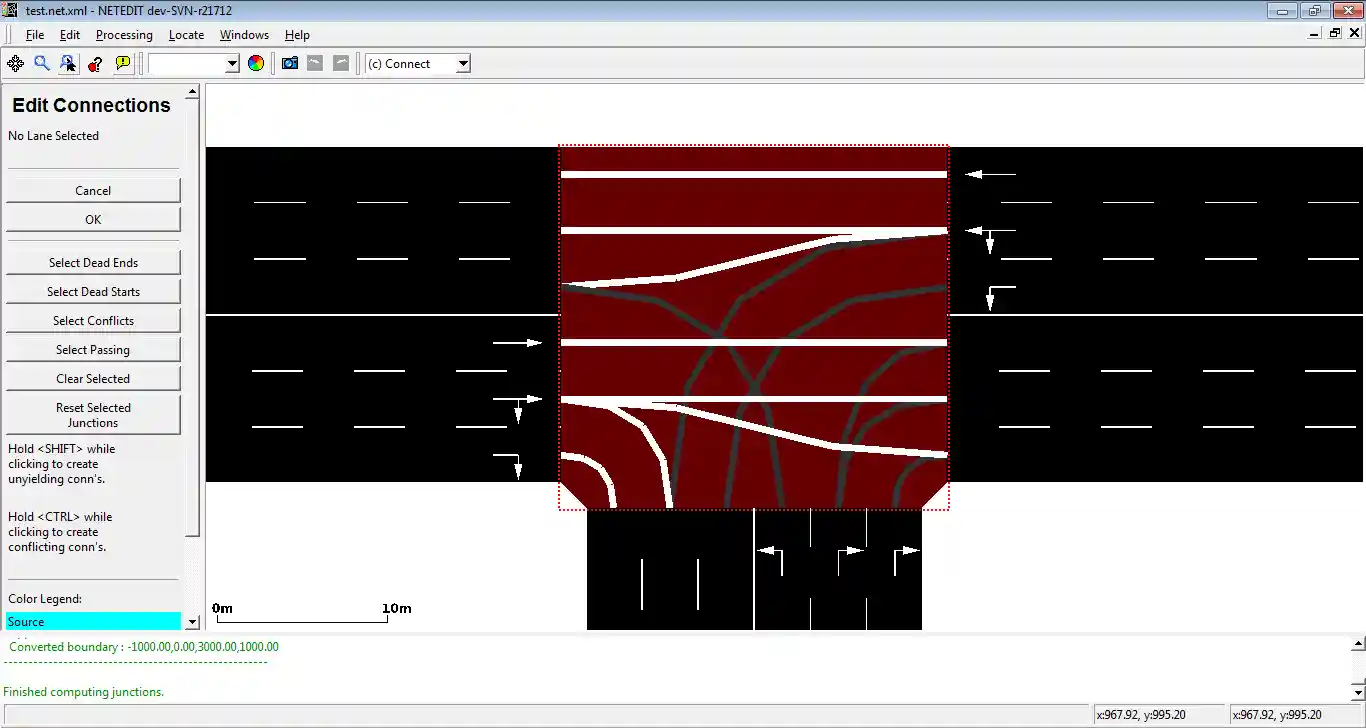This screenshot has height=728, width=1366.
Task: Open the empty view scheme combo box
Action: (194, 63)
